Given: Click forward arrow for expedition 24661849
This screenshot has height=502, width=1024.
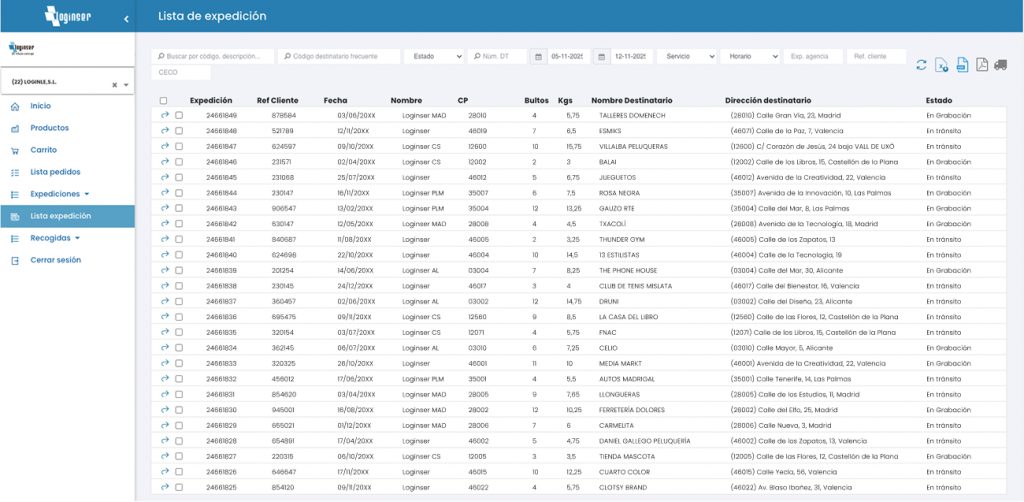Looking at the screenshot, I should click(165, 115).
